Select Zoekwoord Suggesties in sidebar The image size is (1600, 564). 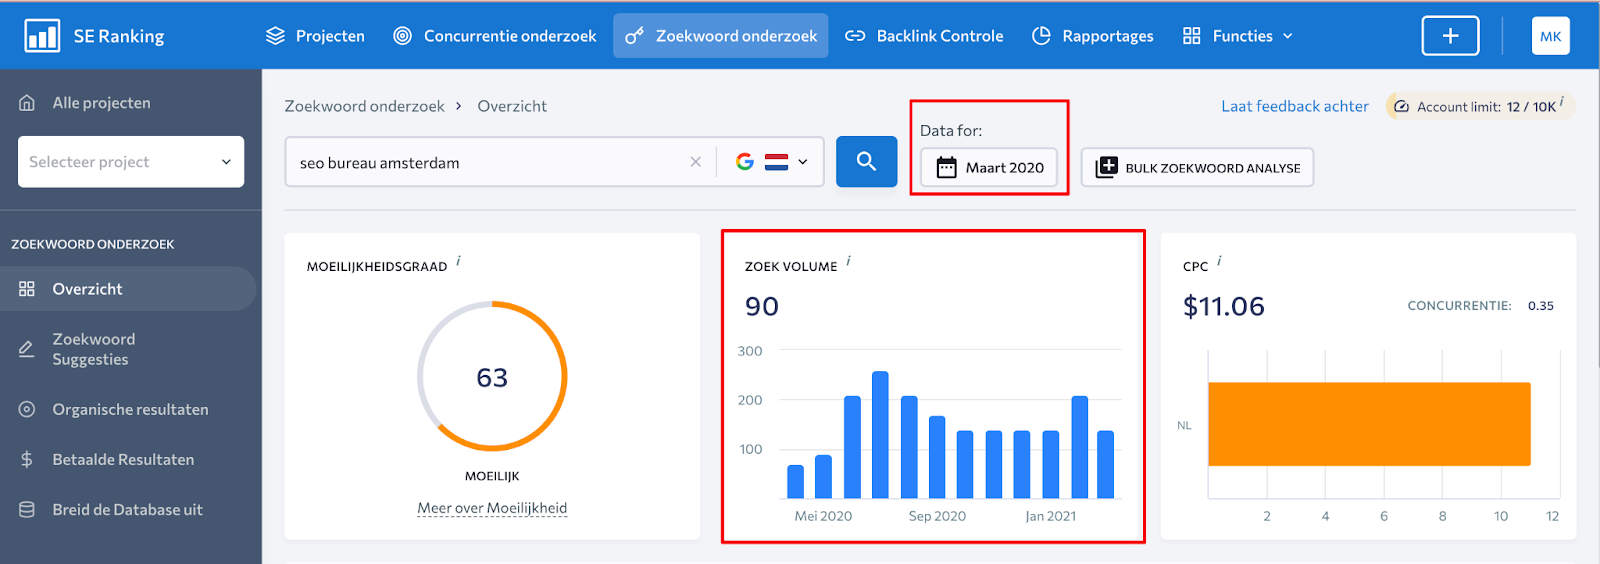coord(92,349)
